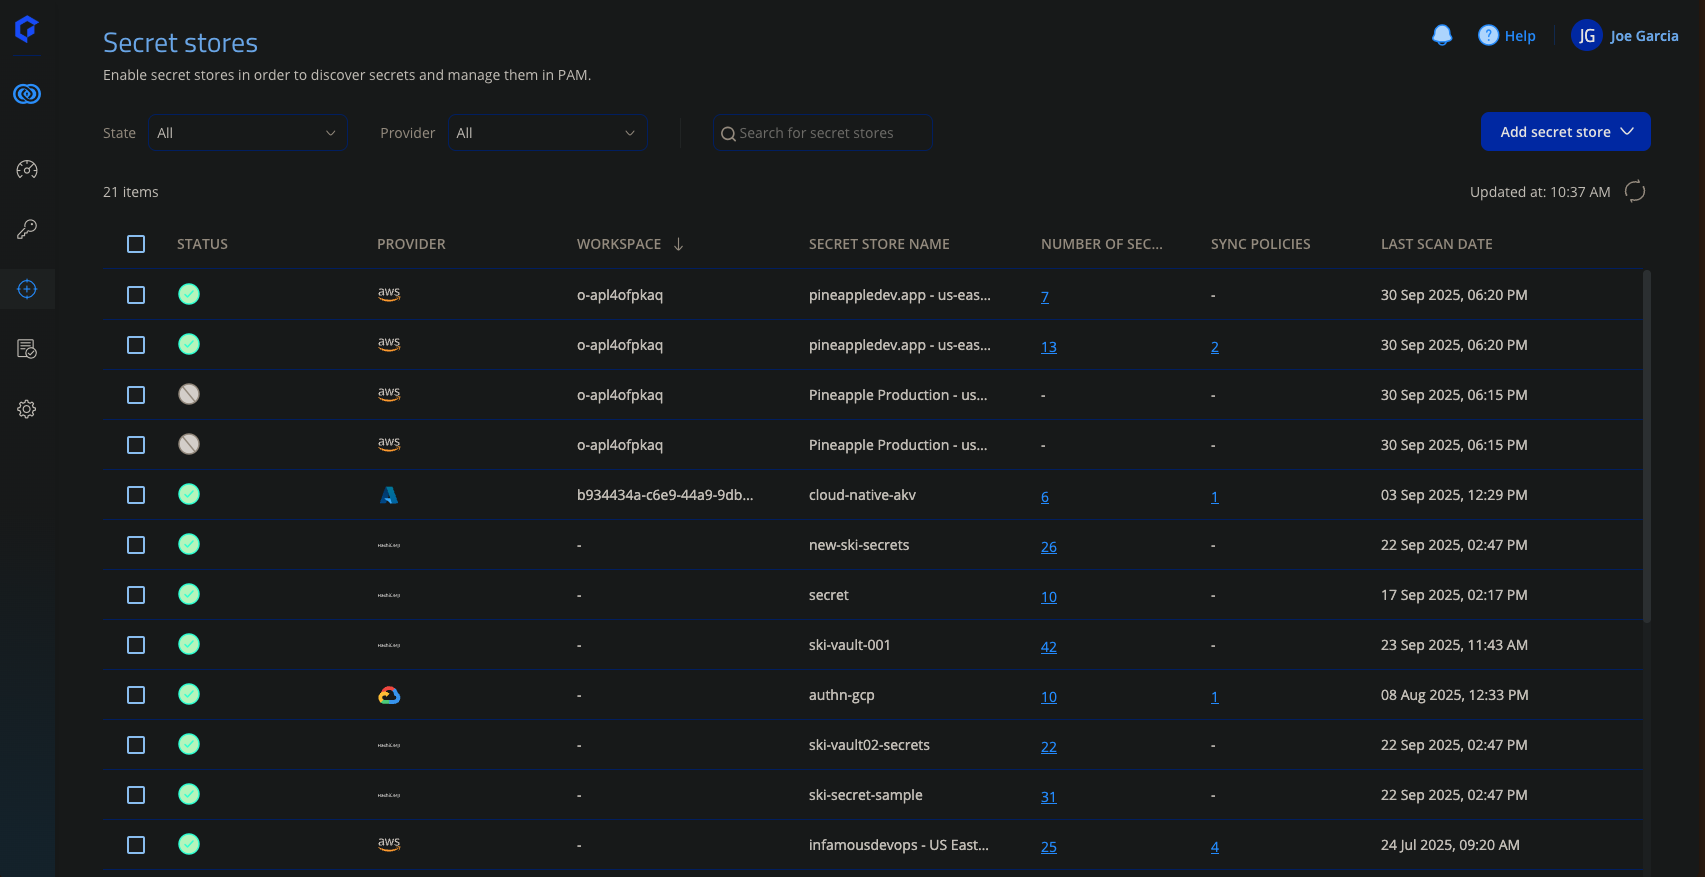Open sync policy link 1 for authn-gcp

pyautogui.click(x=1214, y=696)
